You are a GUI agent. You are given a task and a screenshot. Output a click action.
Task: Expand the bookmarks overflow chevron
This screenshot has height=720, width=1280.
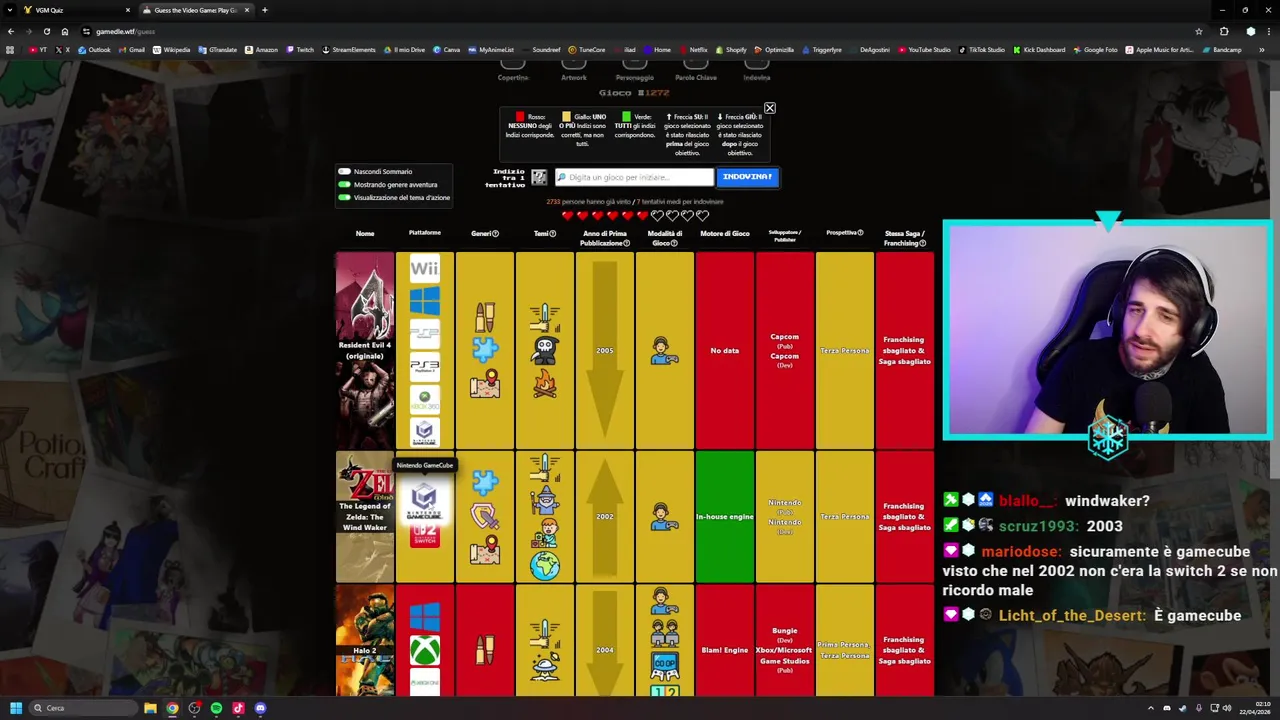[1261, 50]
